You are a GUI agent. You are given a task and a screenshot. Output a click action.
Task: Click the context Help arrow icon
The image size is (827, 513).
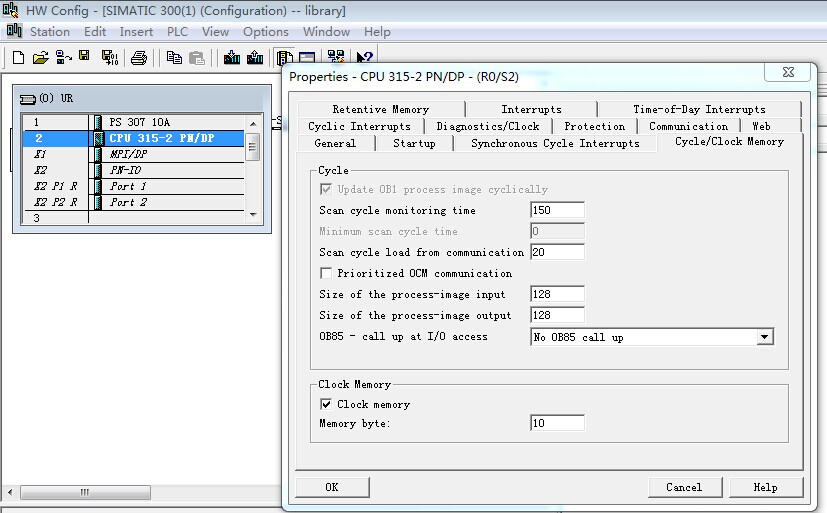click(364, 57)
